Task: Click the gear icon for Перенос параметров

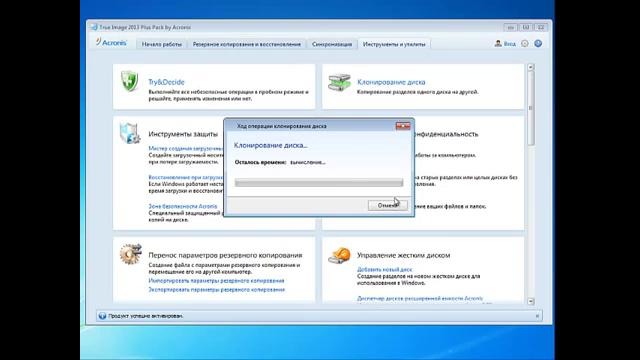Action: coord(131,254)
